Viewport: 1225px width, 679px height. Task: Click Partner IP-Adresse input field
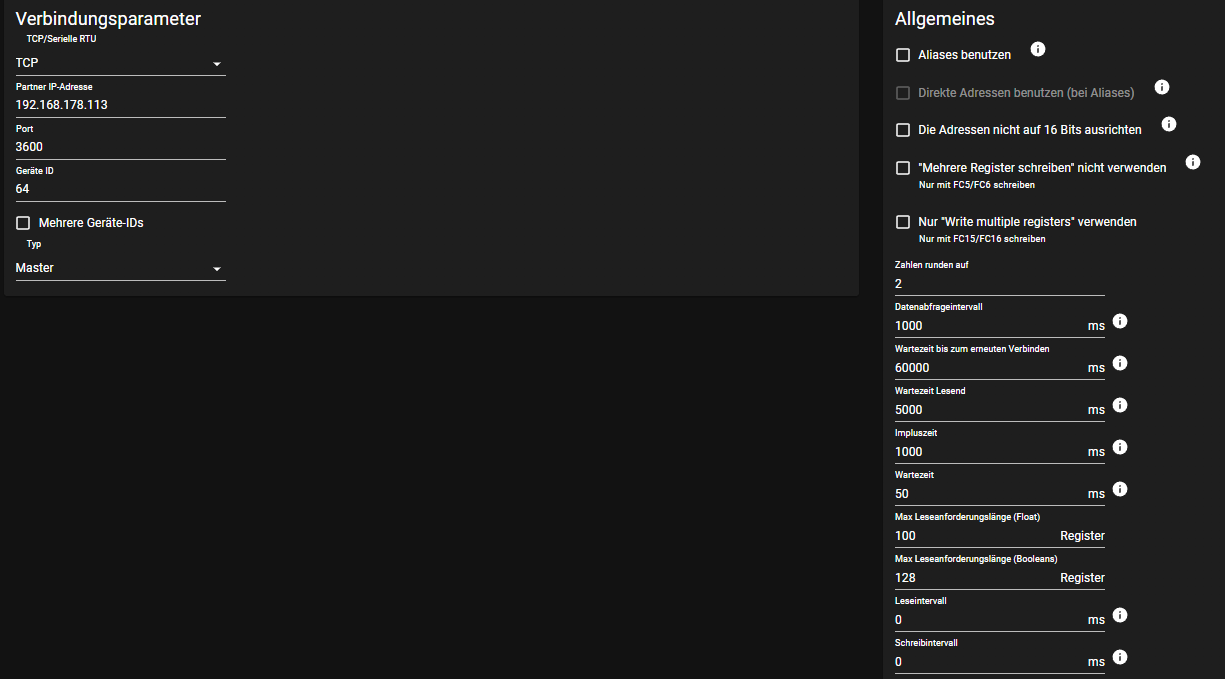coord(121,105)
